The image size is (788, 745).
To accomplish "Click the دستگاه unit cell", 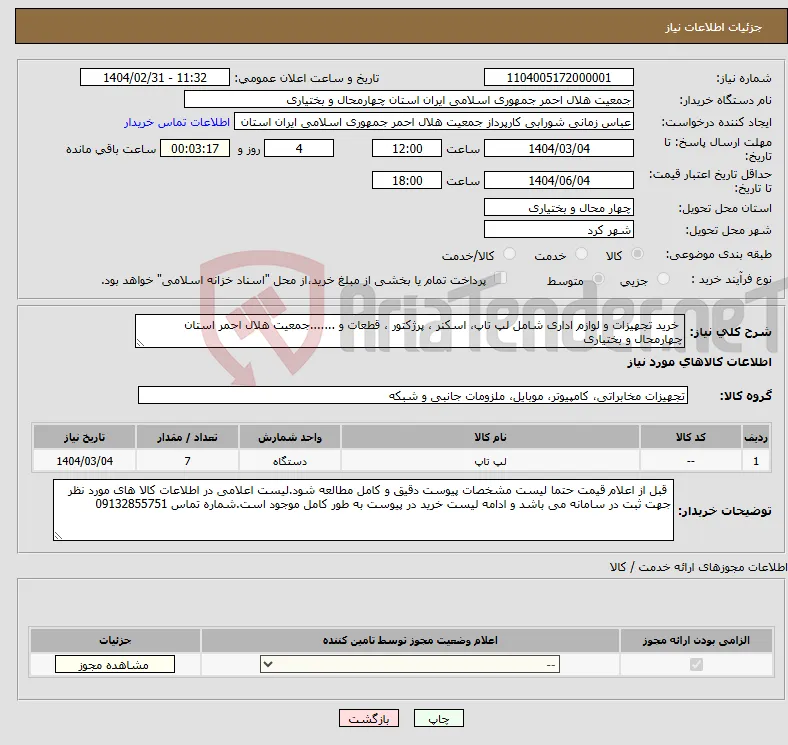I will pyautogui.click(x=290, y=461).
